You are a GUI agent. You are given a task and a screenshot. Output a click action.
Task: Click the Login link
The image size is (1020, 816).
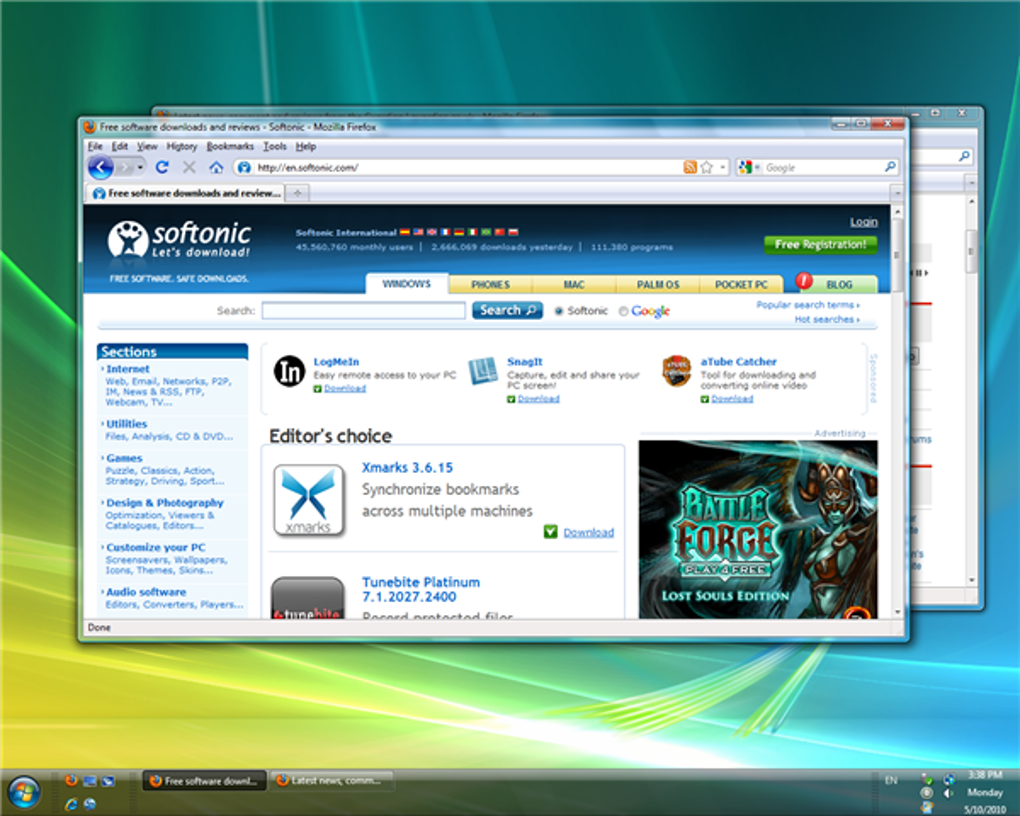pos(863,222)
